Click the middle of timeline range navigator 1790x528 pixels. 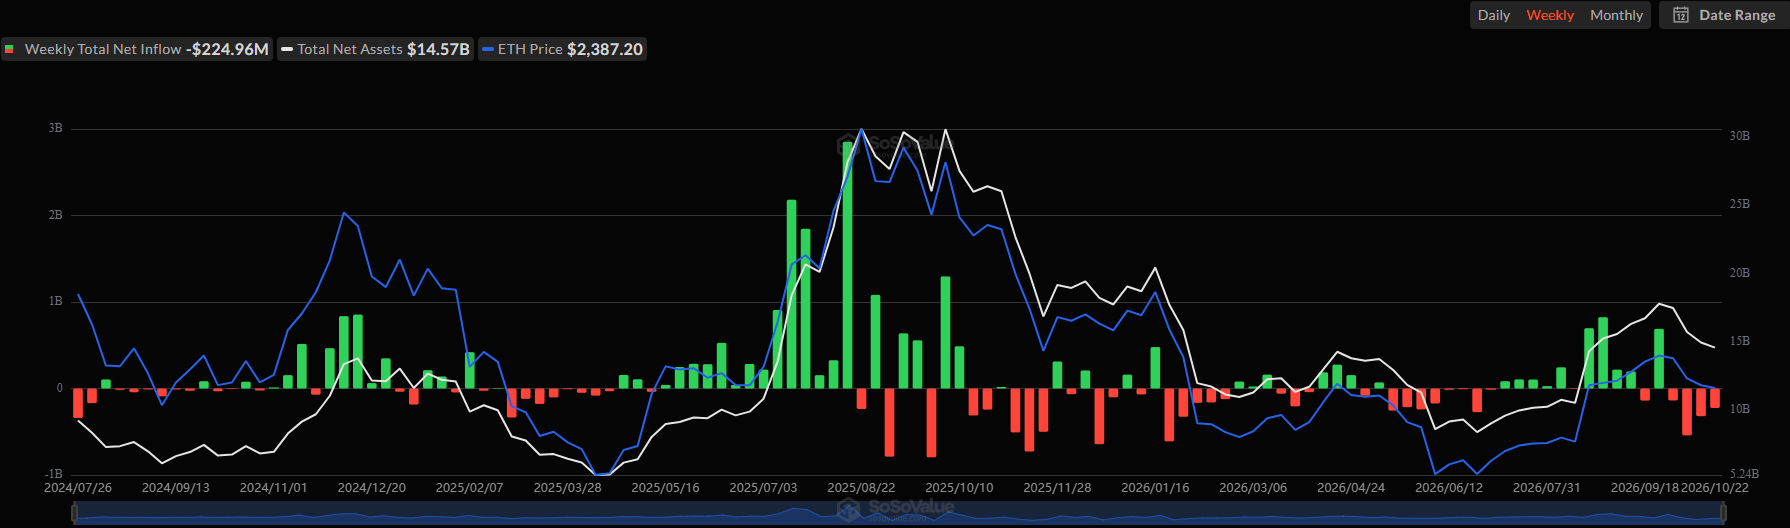(900, 513)
